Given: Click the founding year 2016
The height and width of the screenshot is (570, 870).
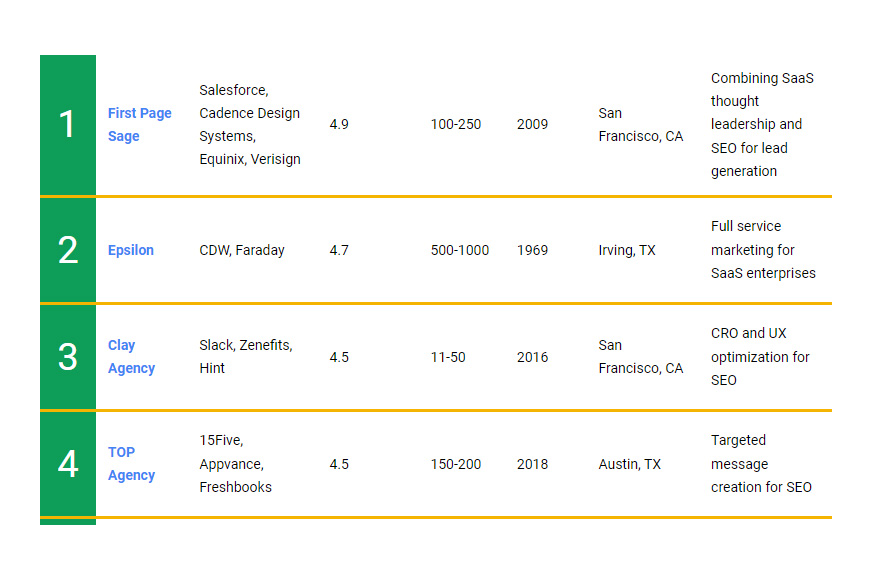Looking at the screenshot, I should point(532,357).
